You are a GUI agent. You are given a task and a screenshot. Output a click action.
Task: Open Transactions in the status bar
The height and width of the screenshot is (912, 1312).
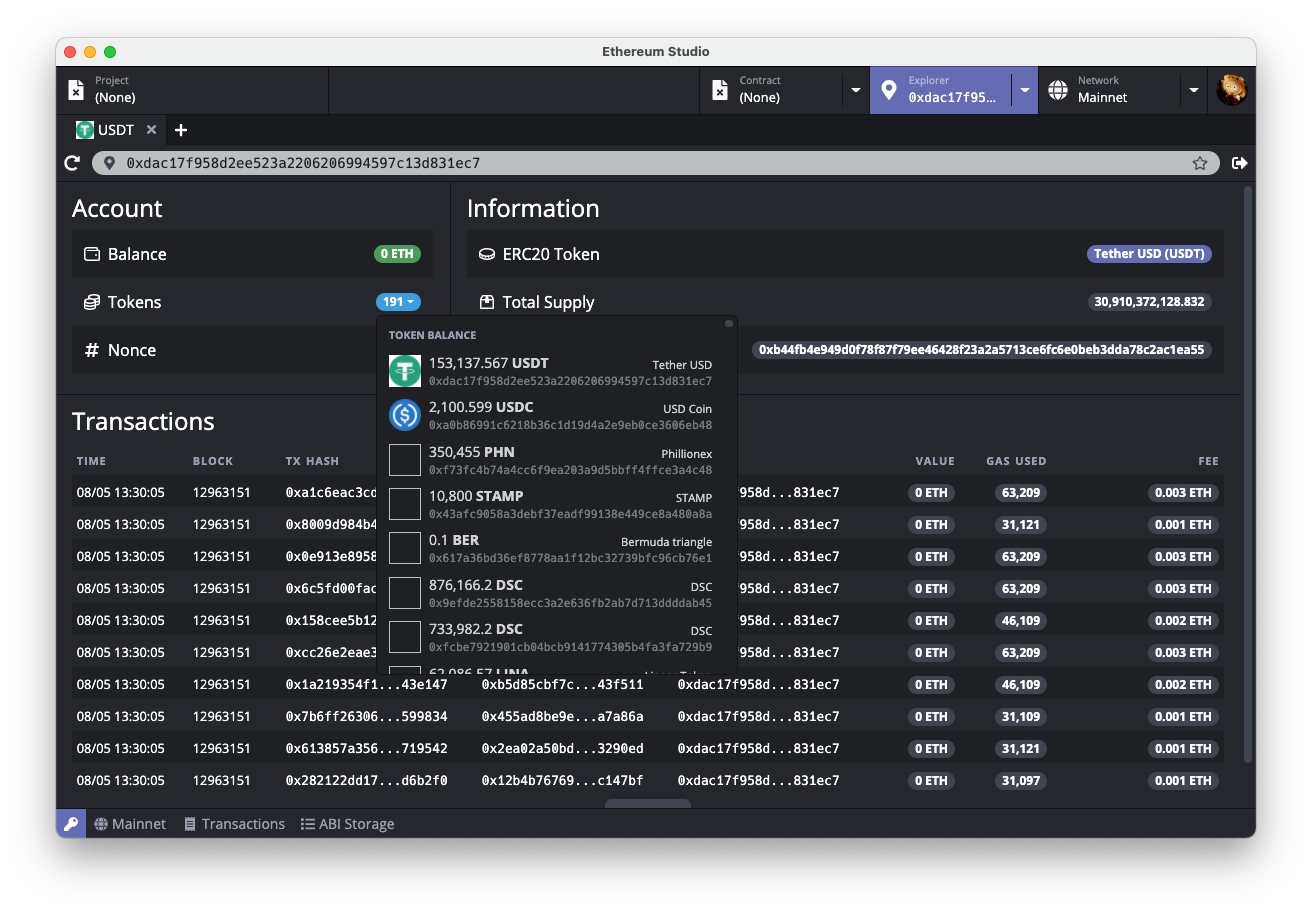pyautogui.click(x=234, y=824)
